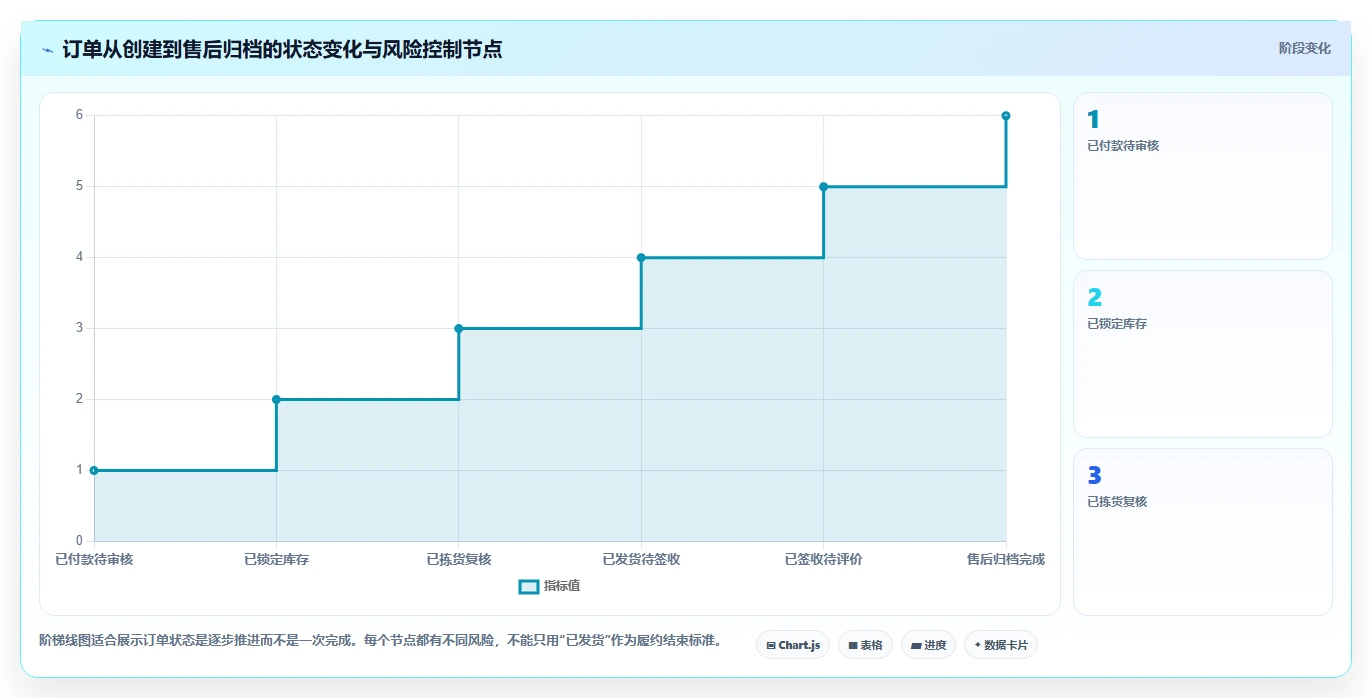Screen dimensions: 1372x698
Task: Click the x-axis label 售后归档完成
Action: [1006, 560]
